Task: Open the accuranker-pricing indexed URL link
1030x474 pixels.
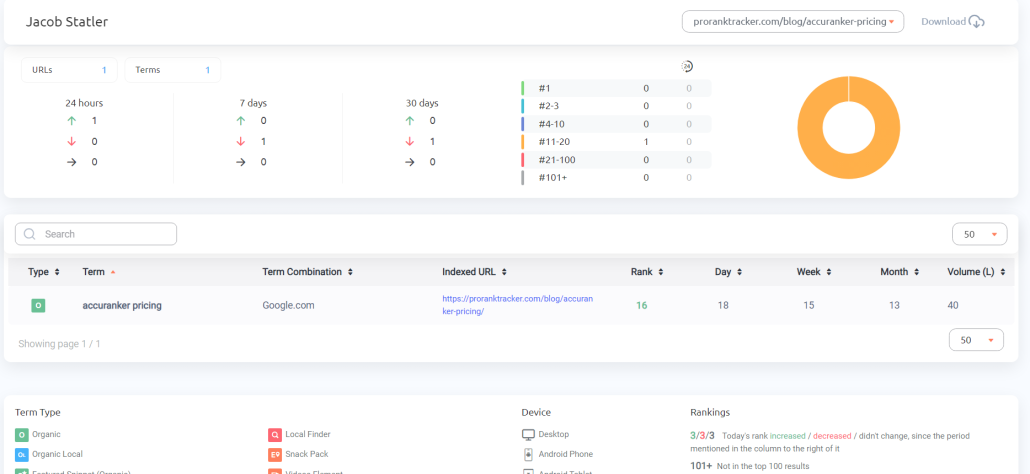Action: (x=518, y=305)
